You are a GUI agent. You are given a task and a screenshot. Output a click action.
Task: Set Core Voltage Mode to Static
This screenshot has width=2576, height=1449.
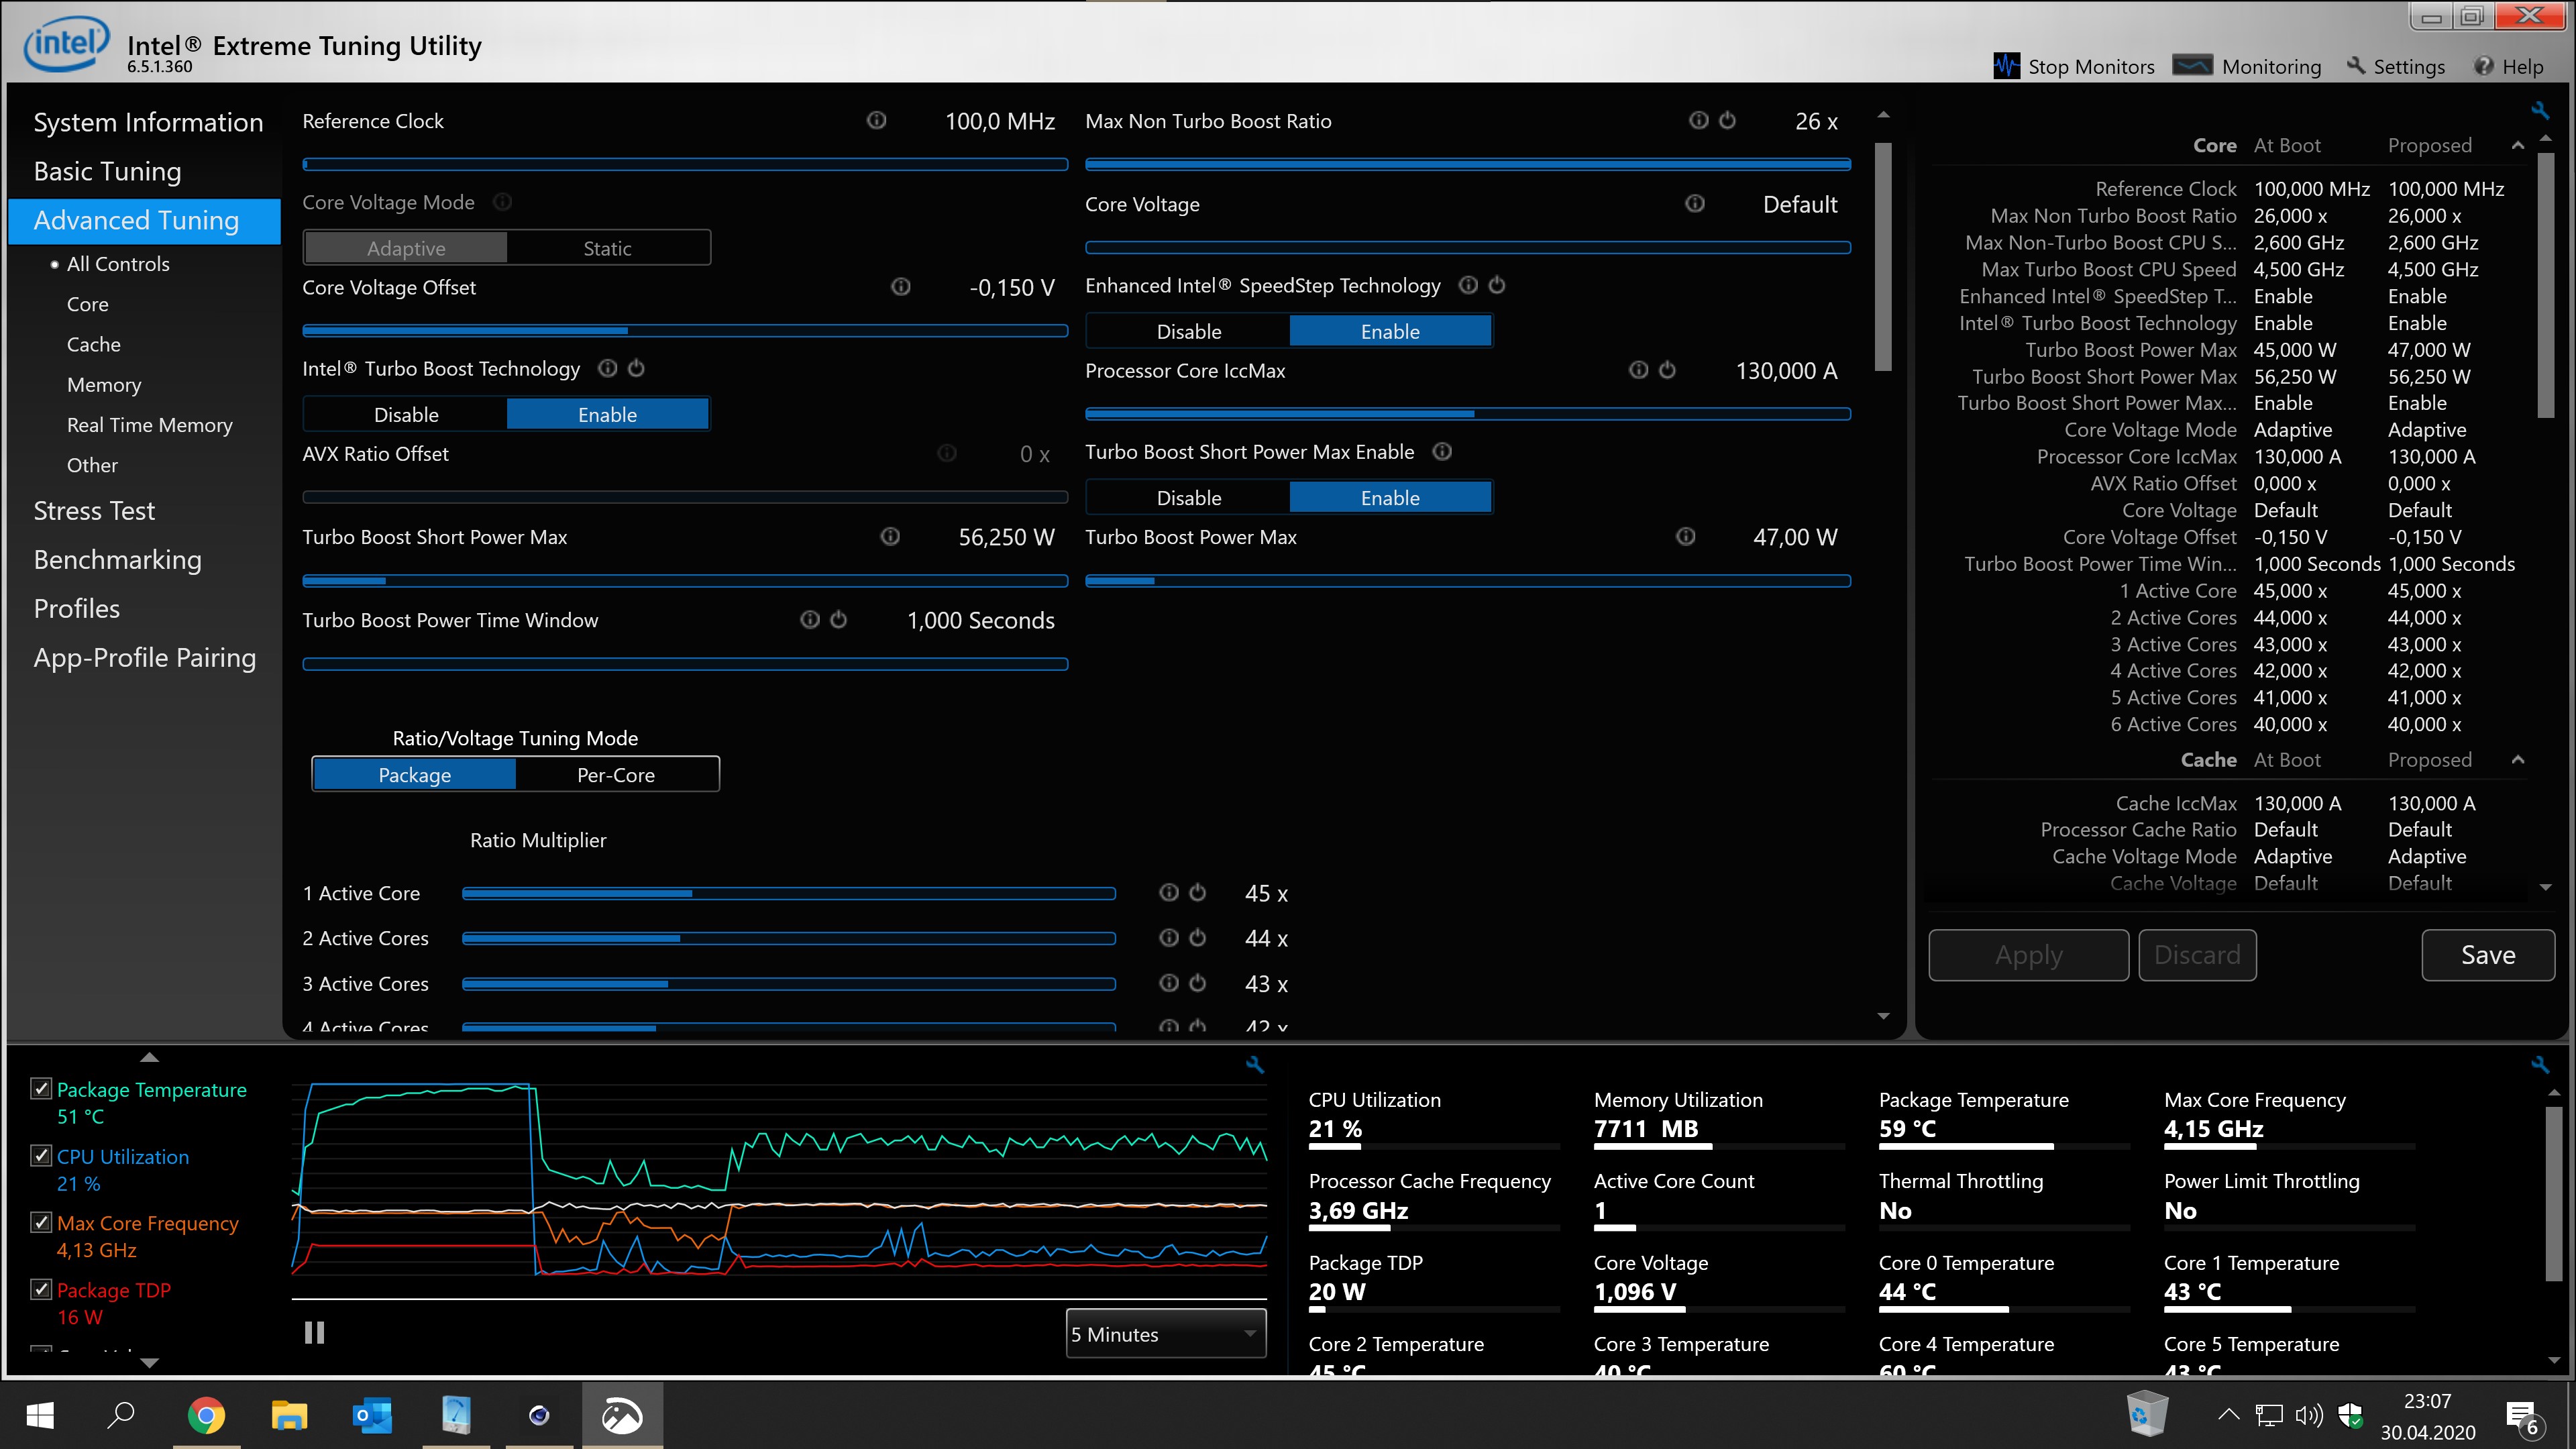[607, 248]
